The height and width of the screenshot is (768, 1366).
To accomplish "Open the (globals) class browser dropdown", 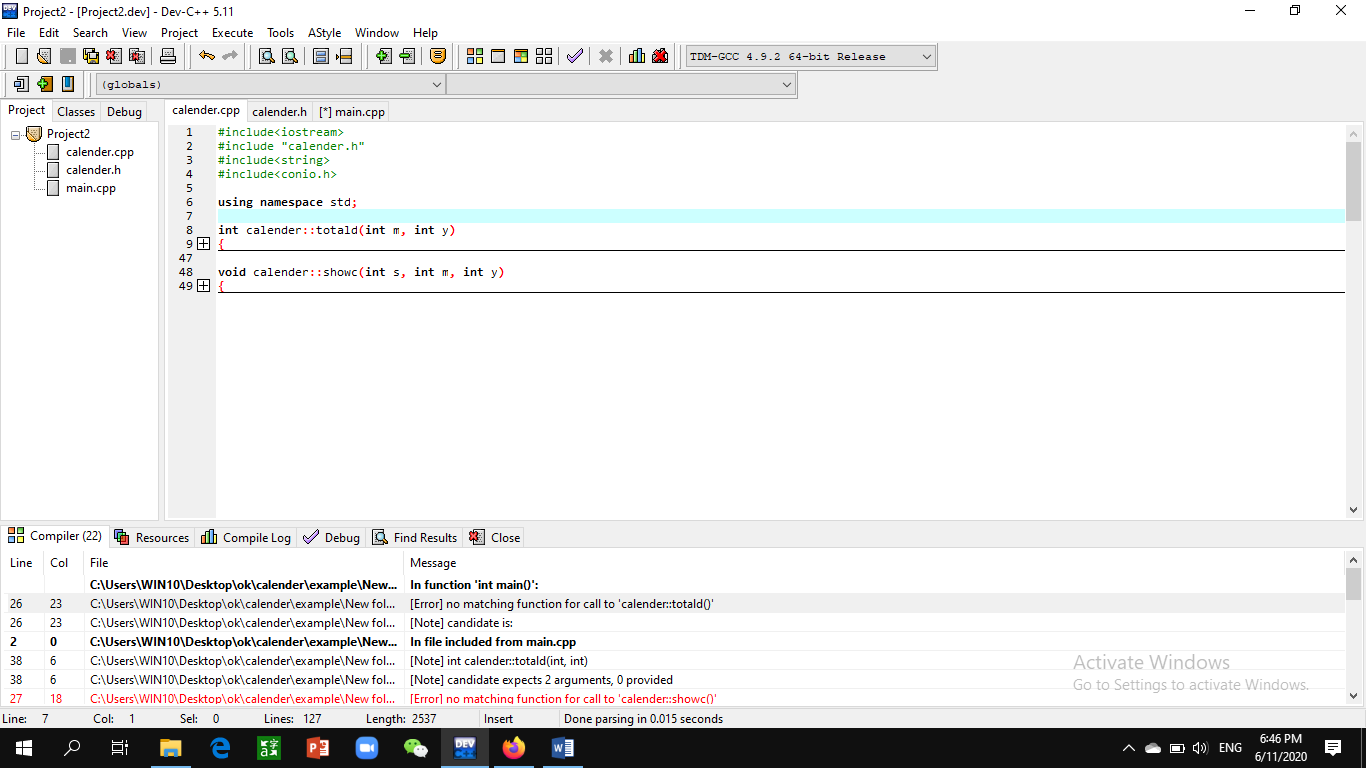I will point(437,84).
